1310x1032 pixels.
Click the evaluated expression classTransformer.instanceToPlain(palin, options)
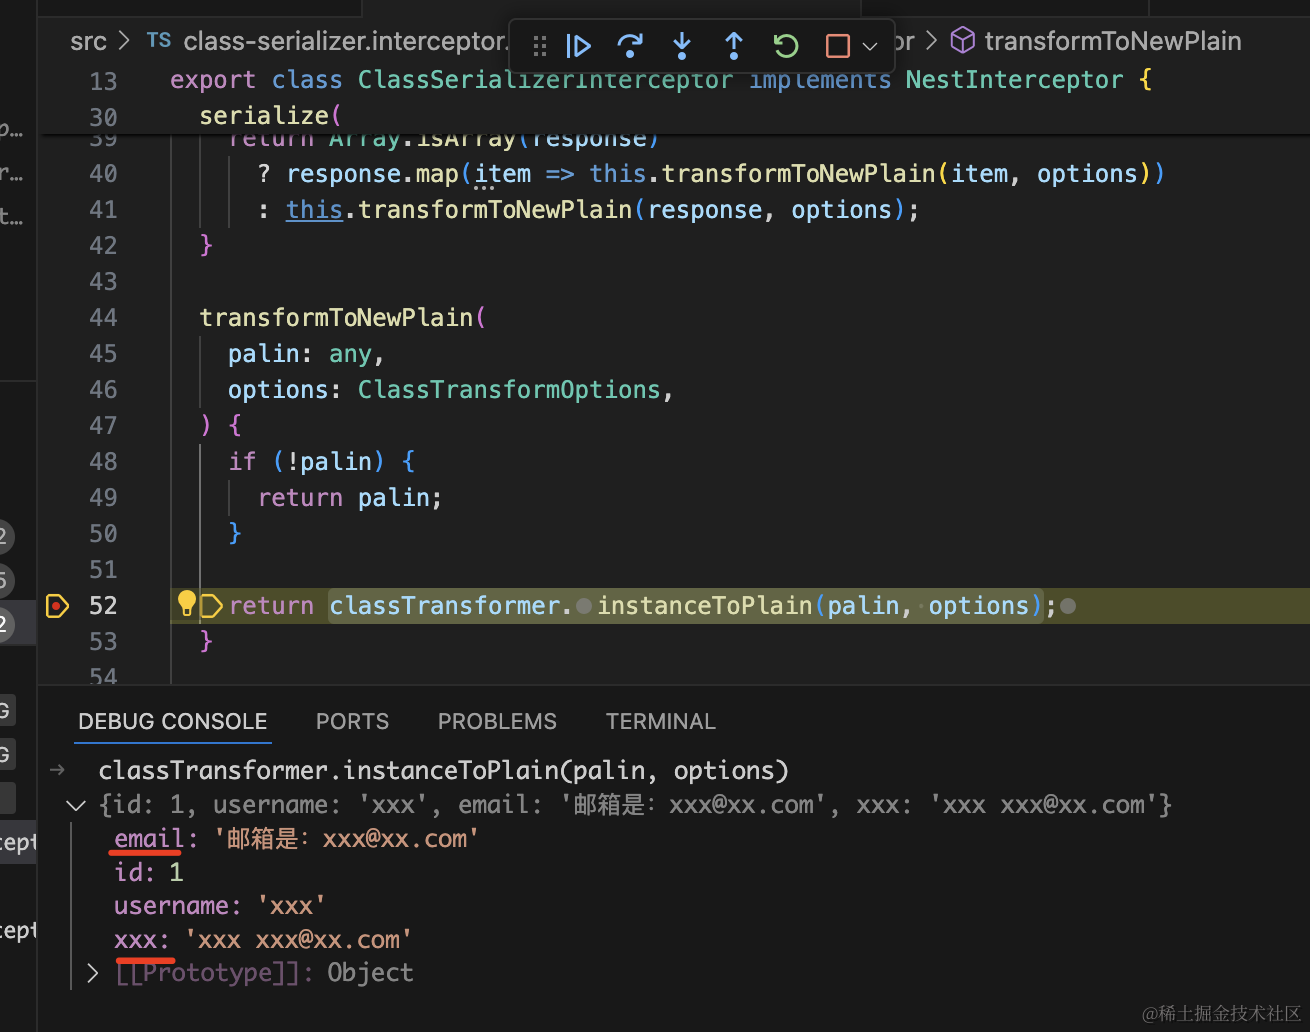tap(444, 771)
